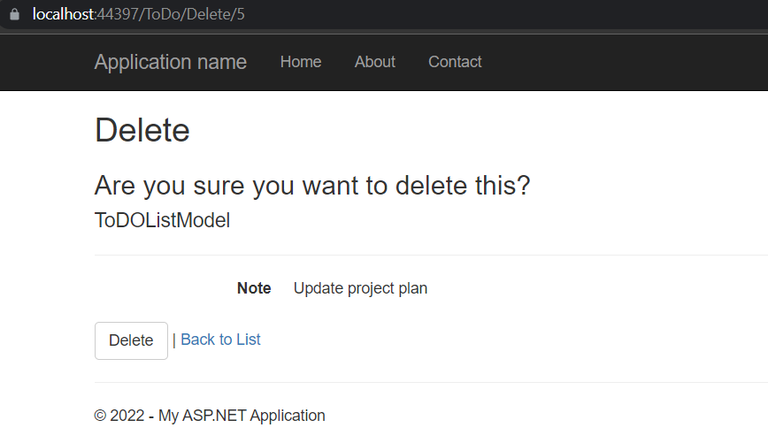The width and height of the screenshot is (768, 443).
Task: Open the Application name brand link
Action: click(170, 62)
